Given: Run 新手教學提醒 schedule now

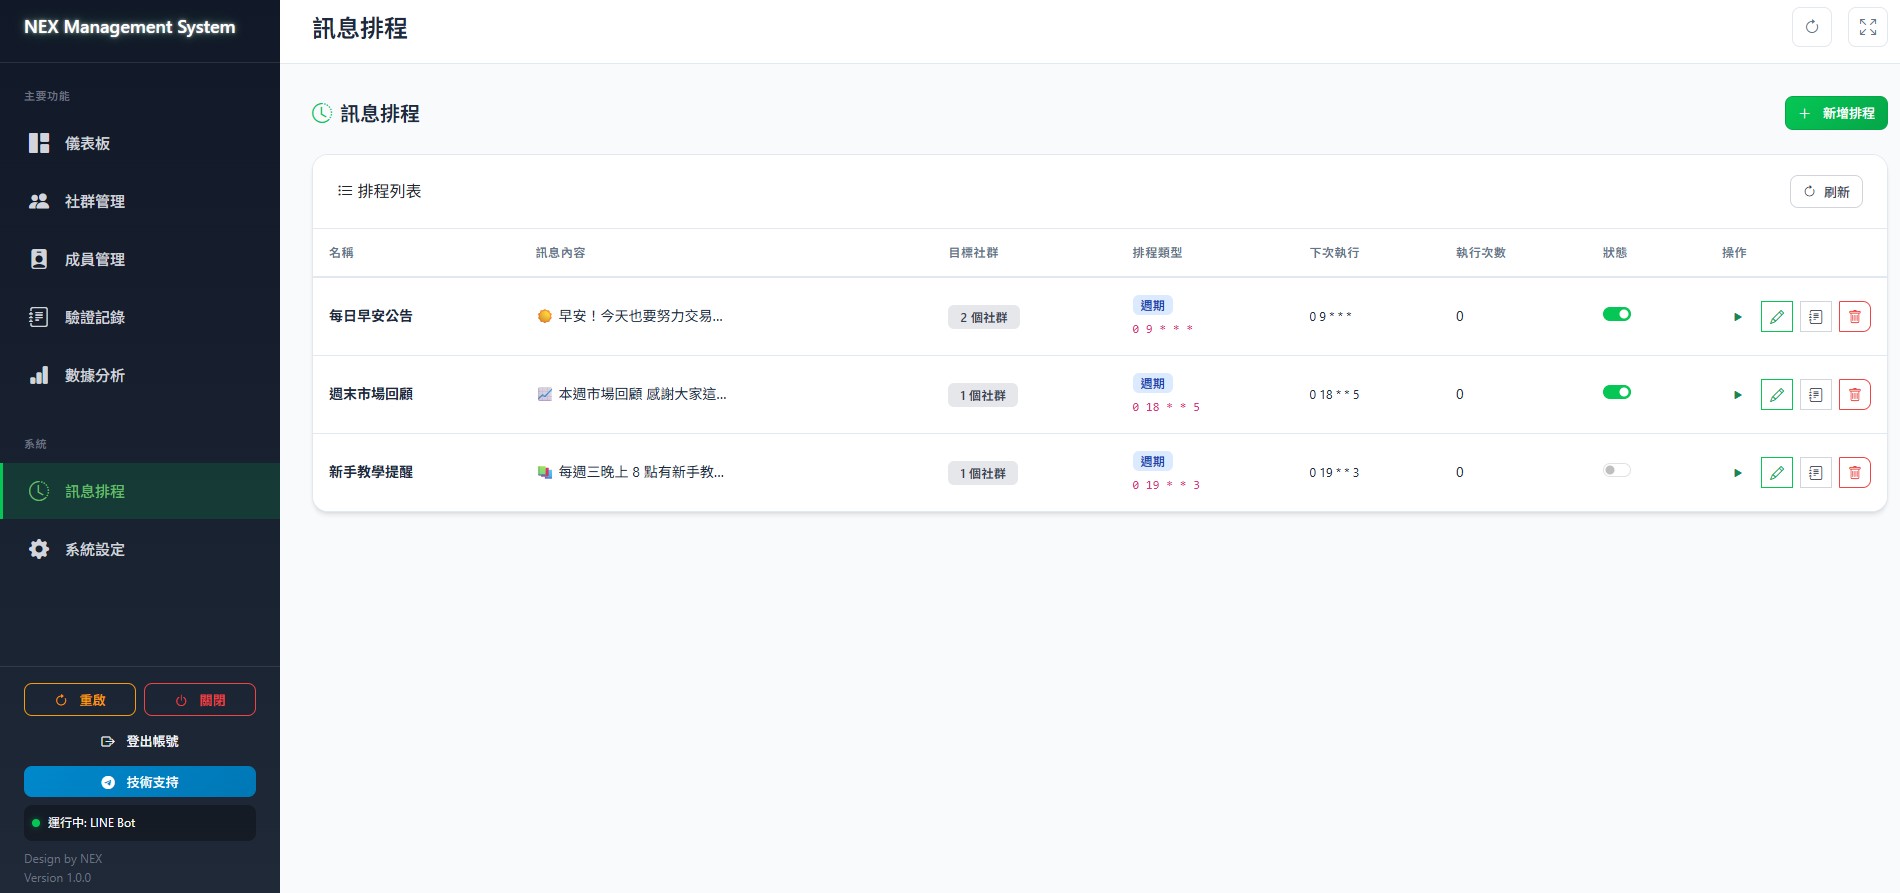Looking at the screenshot, I should point(1737,473).
